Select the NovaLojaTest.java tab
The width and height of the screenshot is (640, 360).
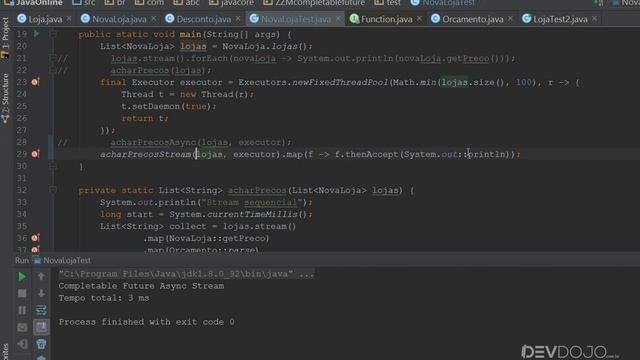[296, 19]
